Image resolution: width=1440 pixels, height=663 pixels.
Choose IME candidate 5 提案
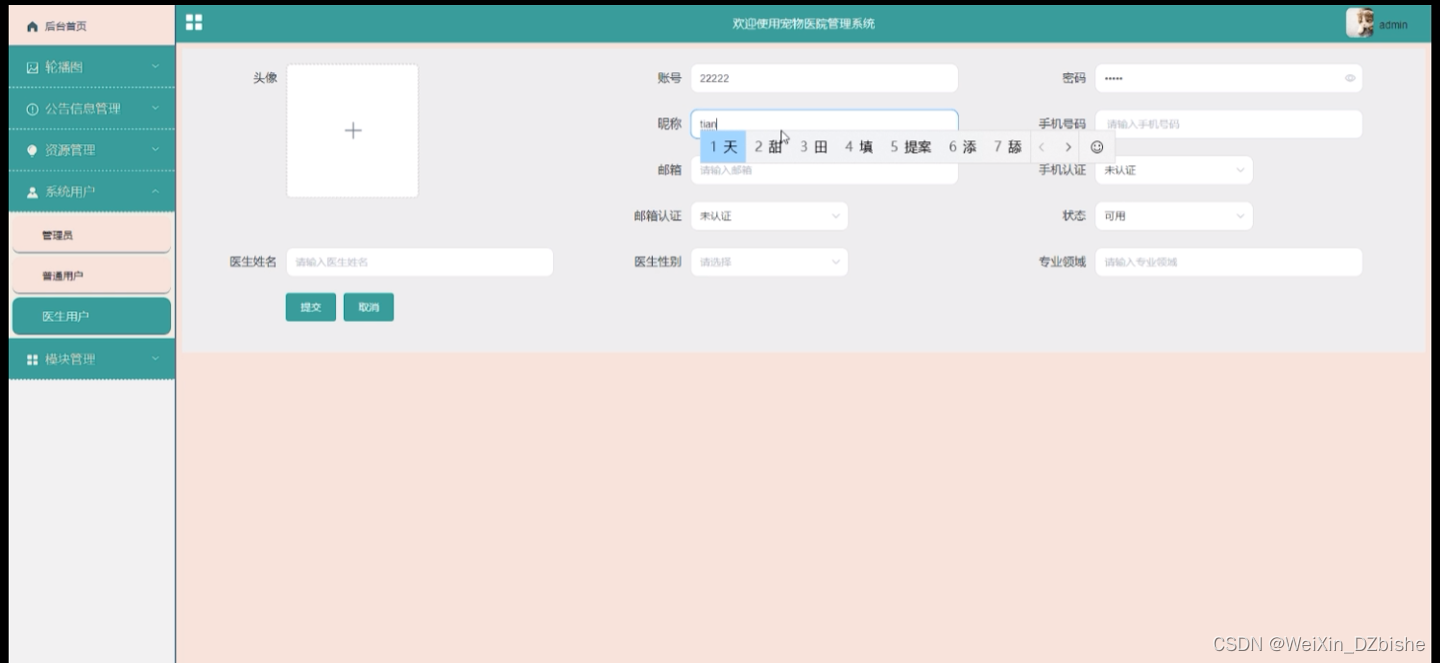coord(911,147)
